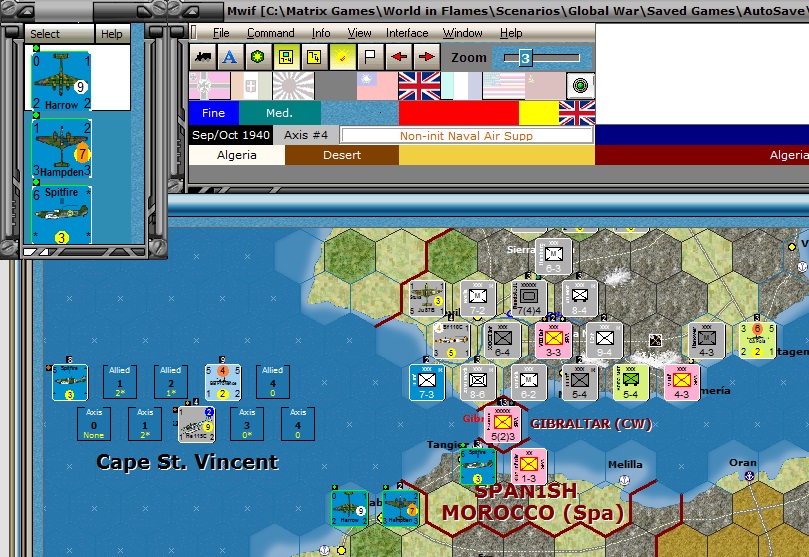Click the Axis 0 sea box section
Viewport: 809px width, 557px height.
[94, 424]
